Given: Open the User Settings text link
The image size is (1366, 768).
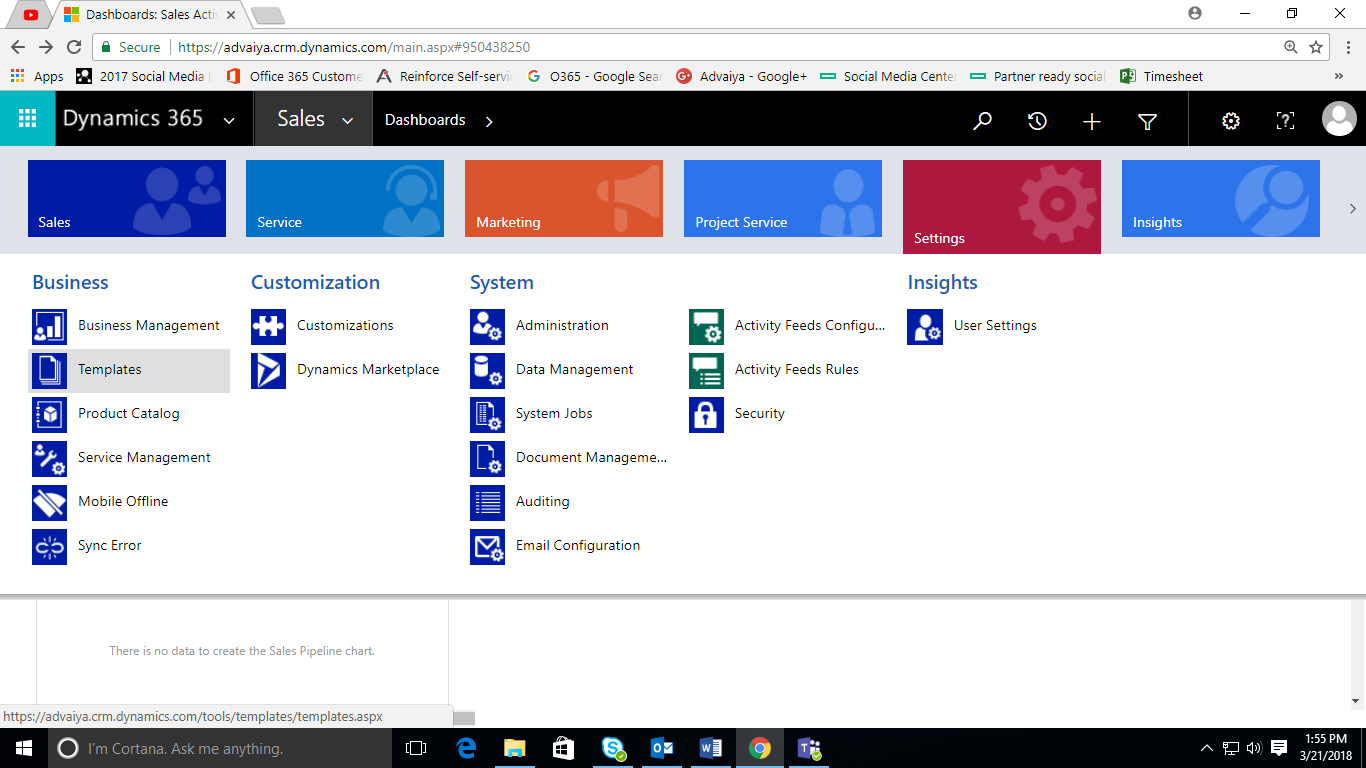Looking at the screenshot, I should 995,325.
